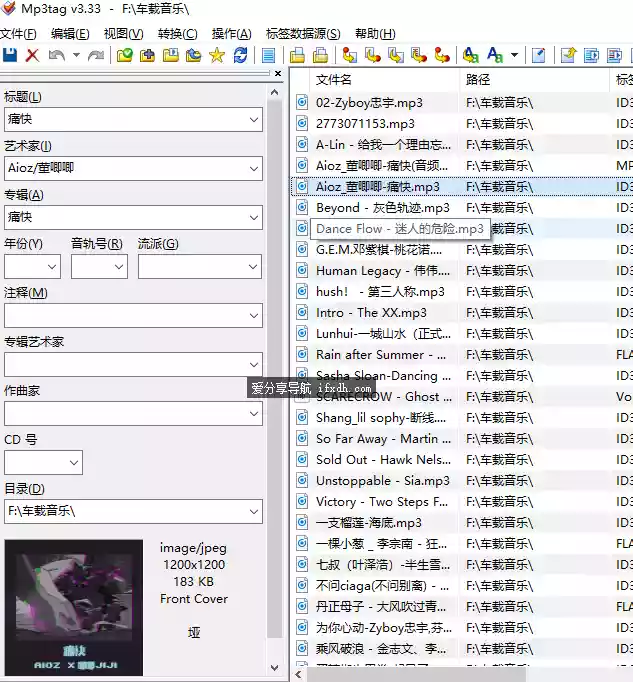Open the Actions toolbar dropdown arrow
Screen dimensions: 633x682
514,55
